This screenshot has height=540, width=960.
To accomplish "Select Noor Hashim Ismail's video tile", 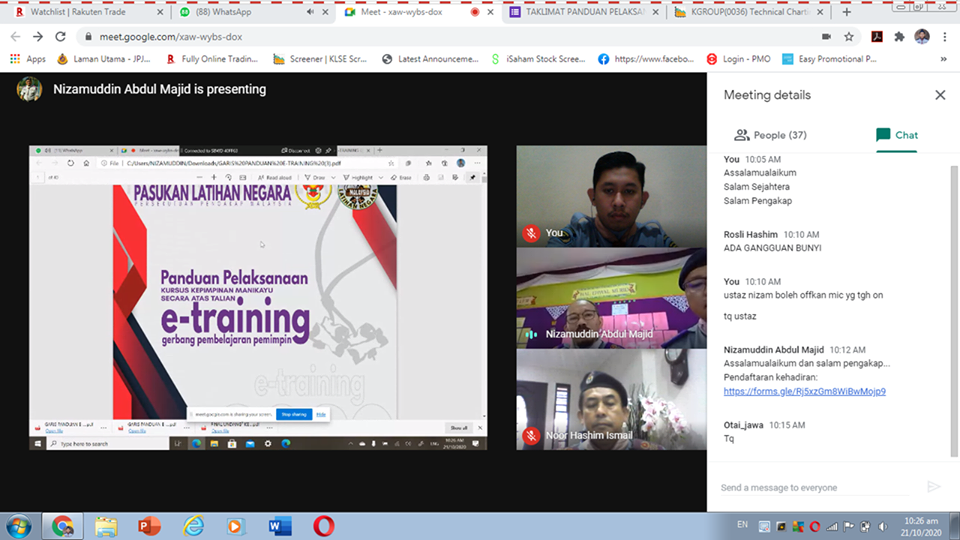I will point(611,400).
